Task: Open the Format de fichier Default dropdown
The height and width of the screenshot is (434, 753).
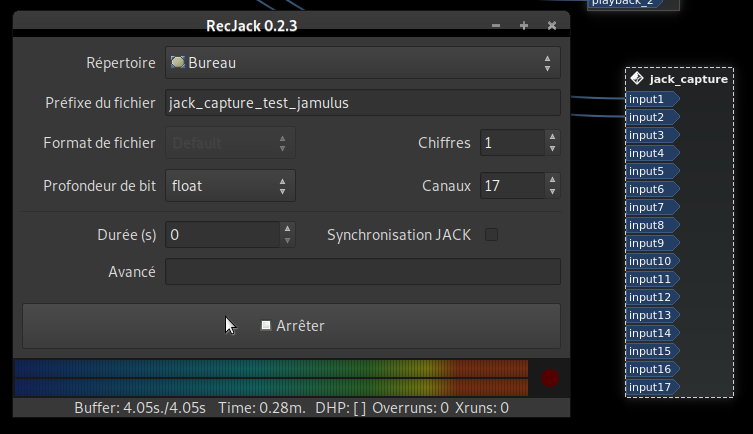Action: click(230, 143)
